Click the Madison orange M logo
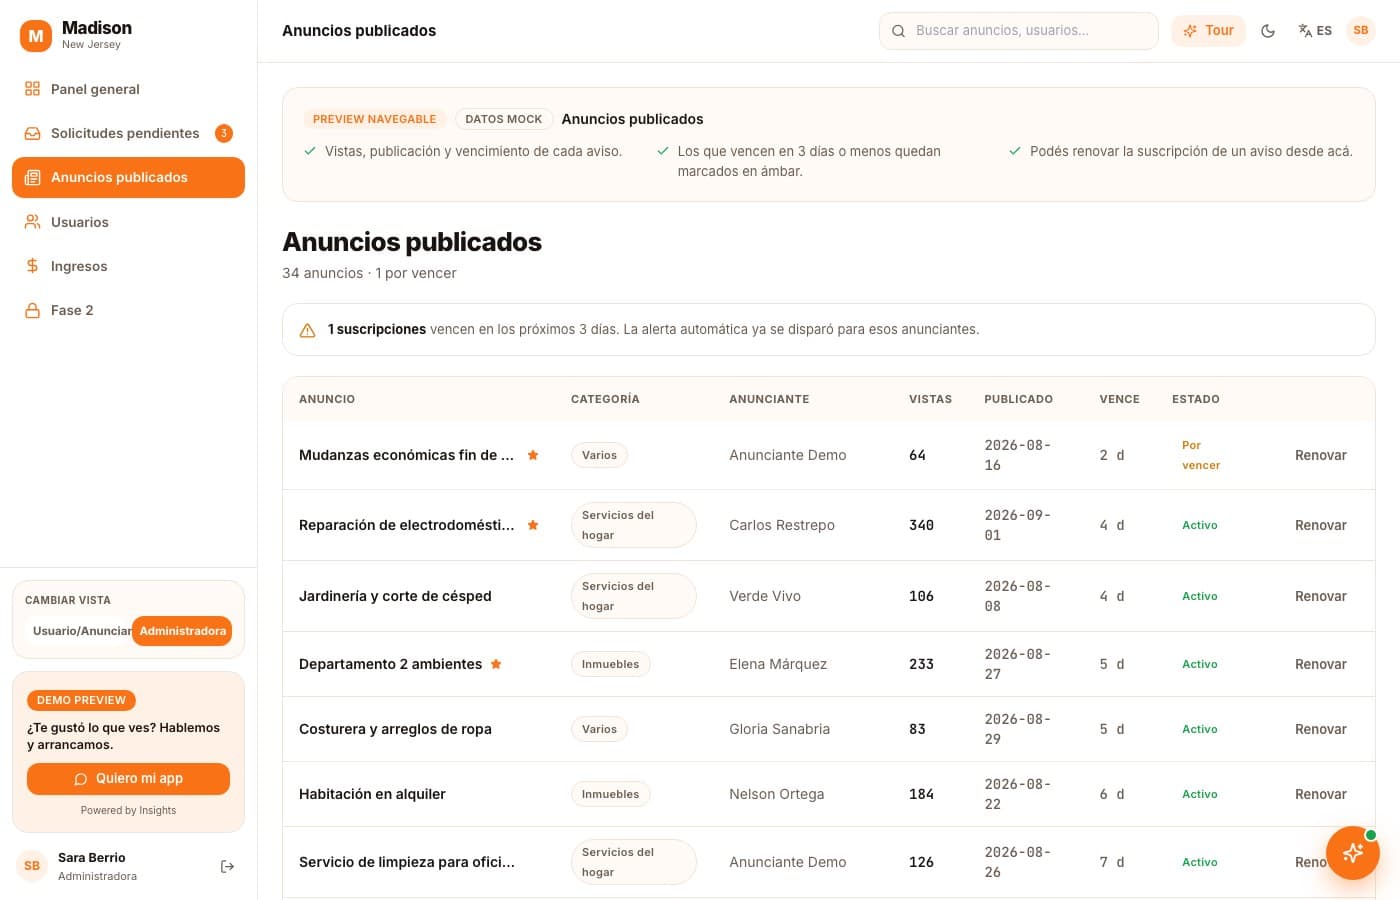 [36, 36]
